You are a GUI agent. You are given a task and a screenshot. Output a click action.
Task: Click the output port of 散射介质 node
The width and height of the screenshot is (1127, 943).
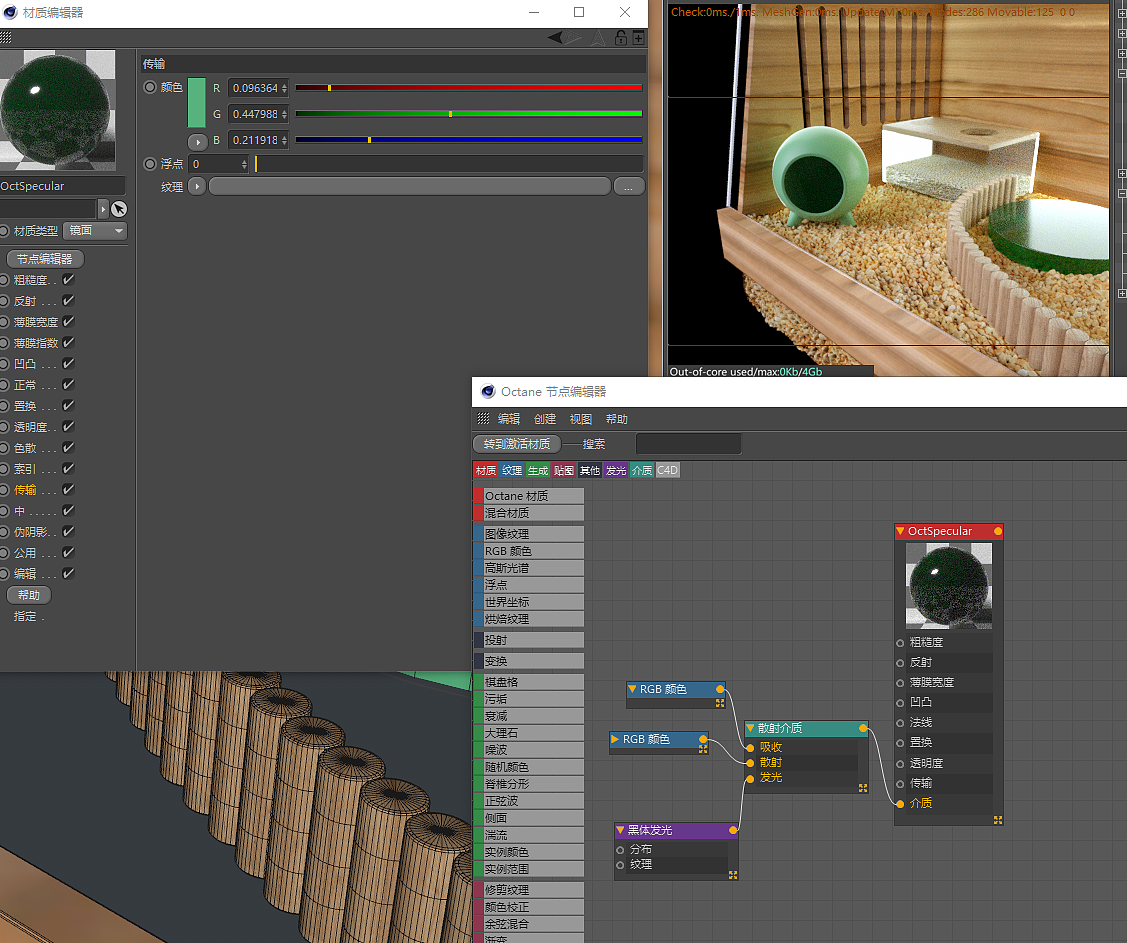point(862,728)
